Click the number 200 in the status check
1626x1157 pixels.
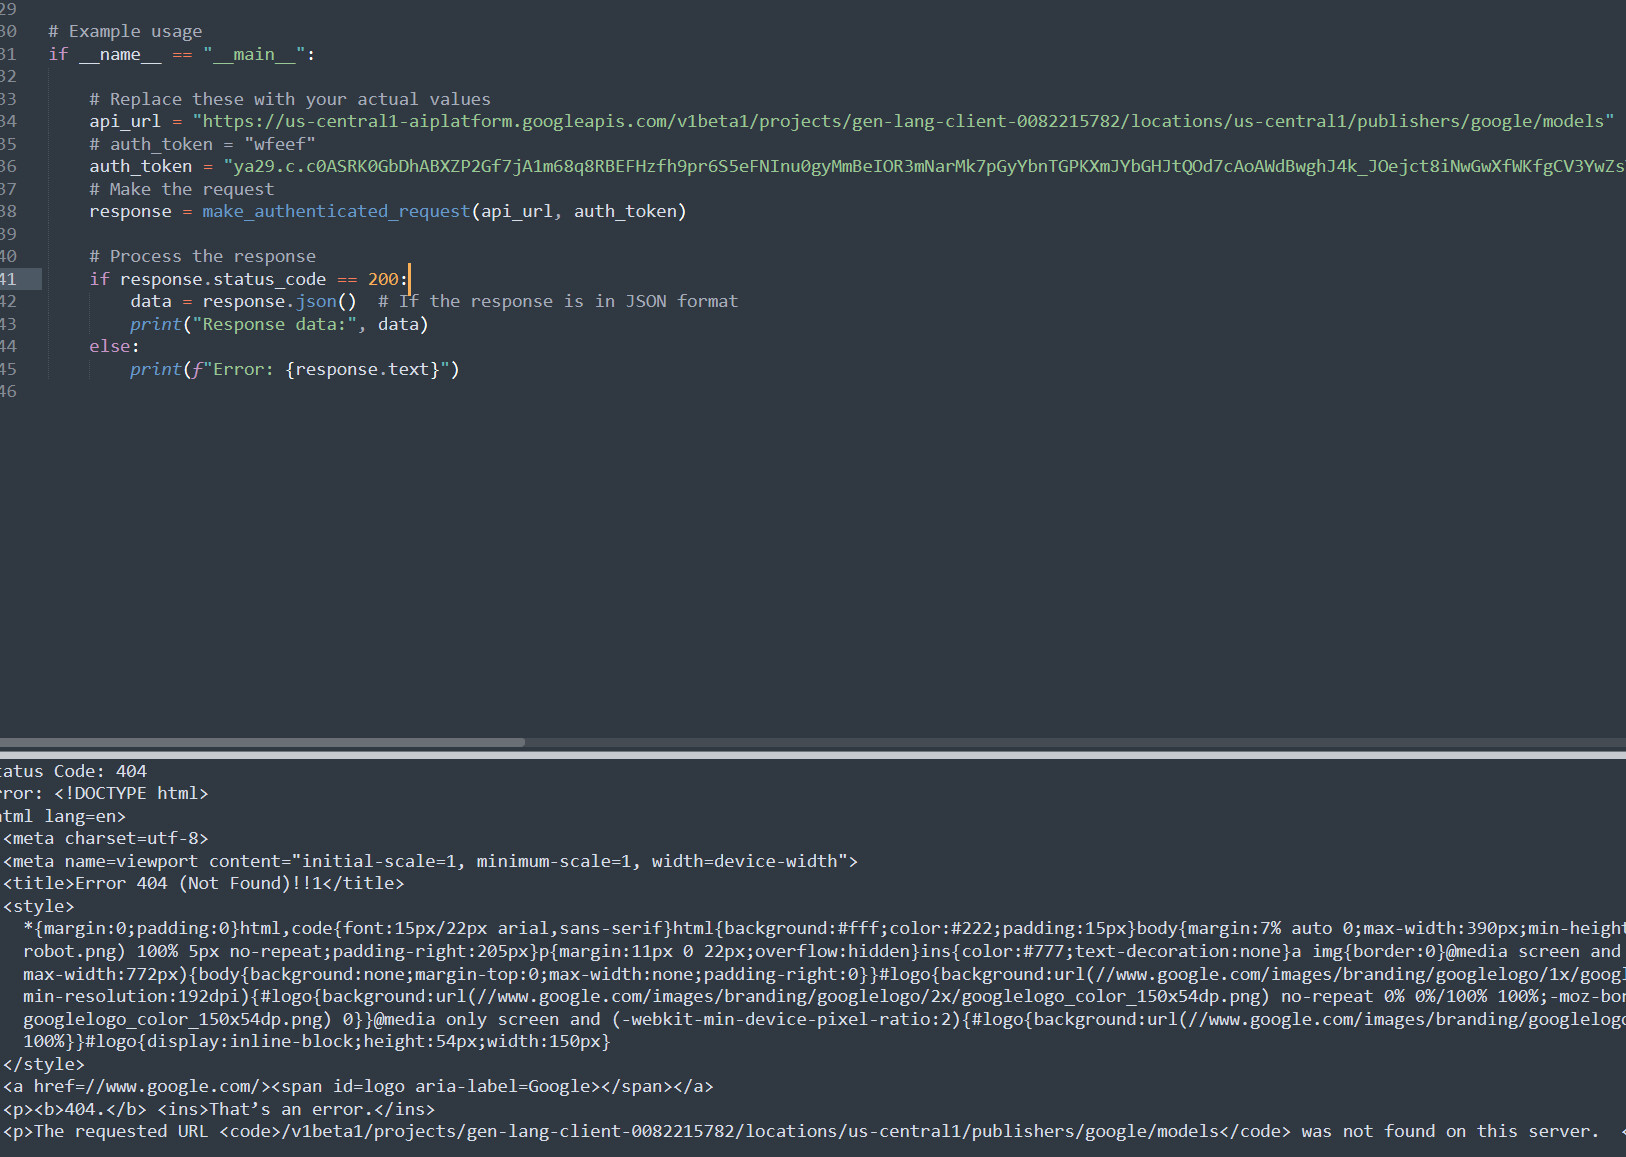click(x=382, y=279)
